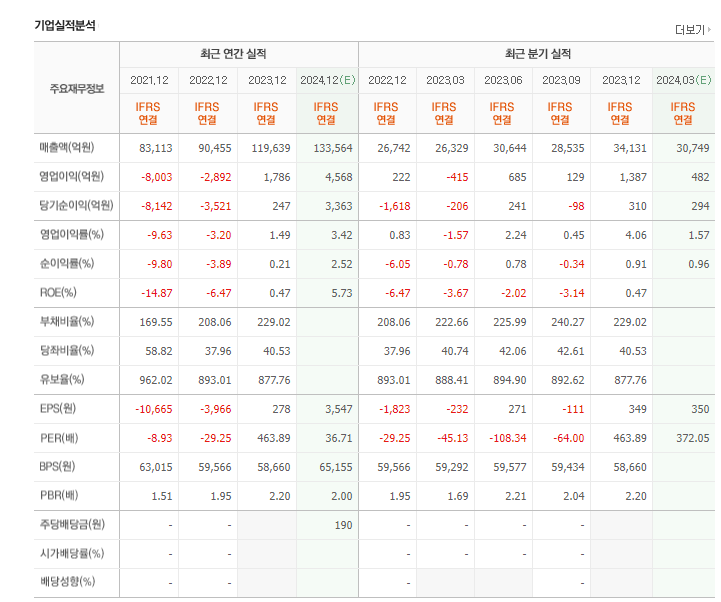
Task: Click the sales value 133,564
Action: 333,149
